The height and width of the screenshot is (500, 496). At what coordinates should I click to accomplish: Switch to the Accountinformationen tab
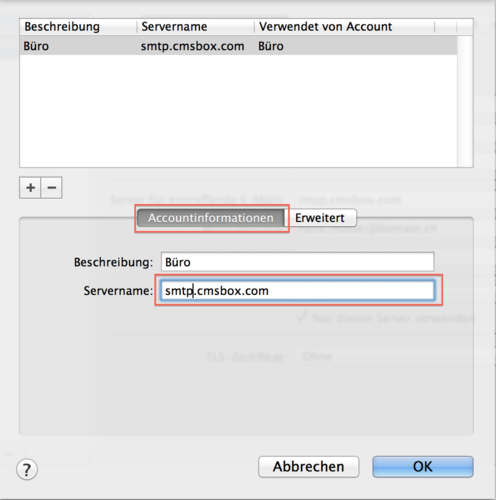211,218
